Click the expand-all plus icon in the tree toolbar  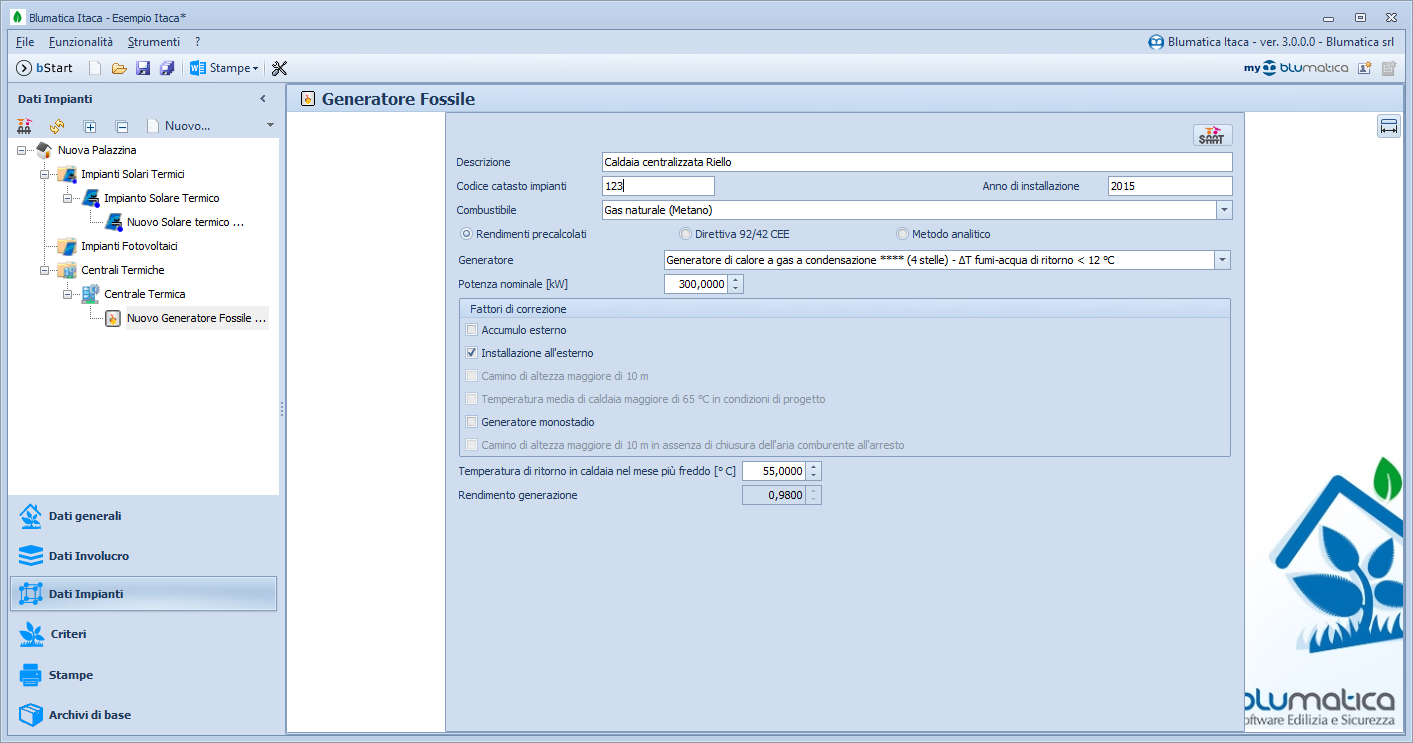[x=90, y=126]
